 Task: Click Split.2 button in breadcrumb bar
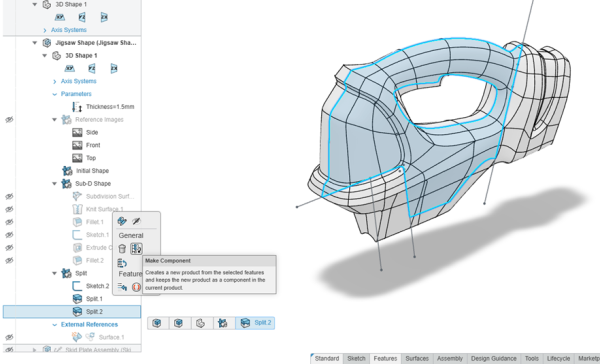tap(255, 323)
